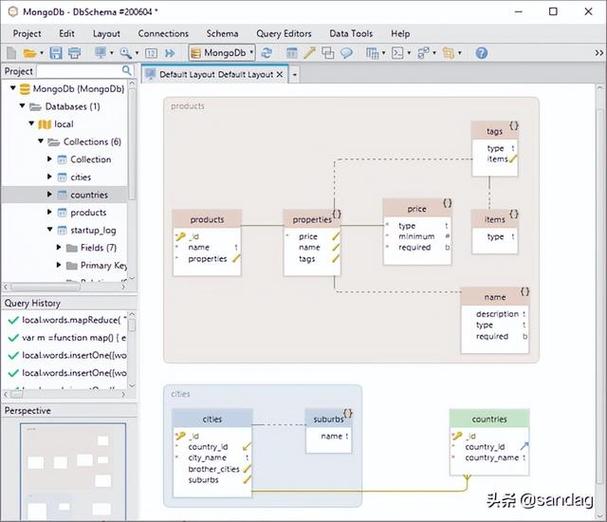607x522 pixels.
Task: Click the Open project folder icon
Action: (x=29, y=53)
